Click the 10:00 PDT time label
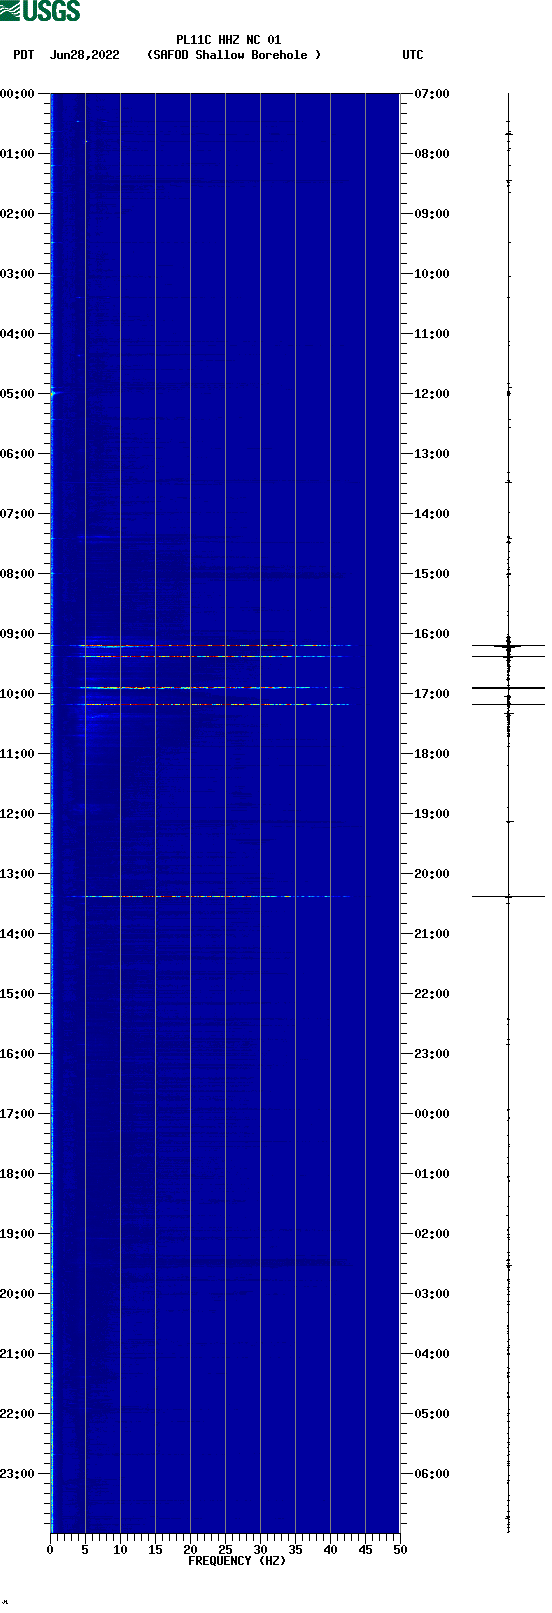The height and width of the screenshot is (1613, 552). tap(18, 694)
